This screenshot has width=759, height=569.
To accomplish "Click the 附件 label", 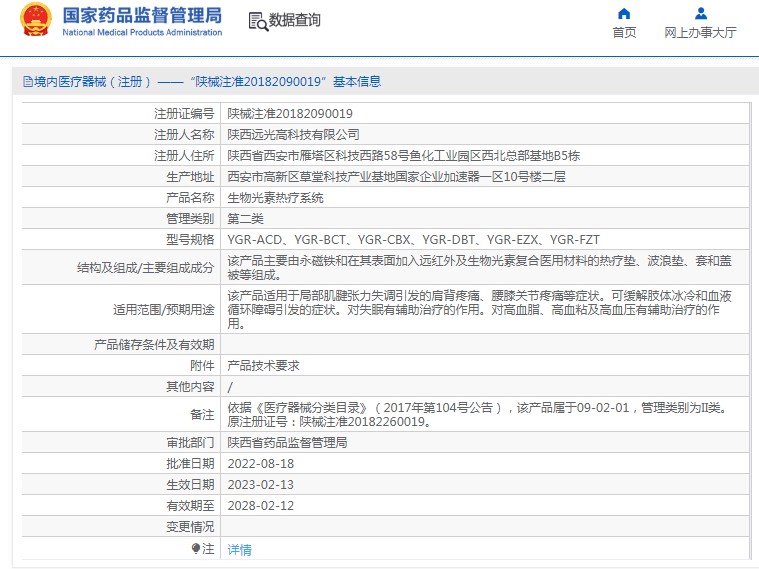I will 202,366.
